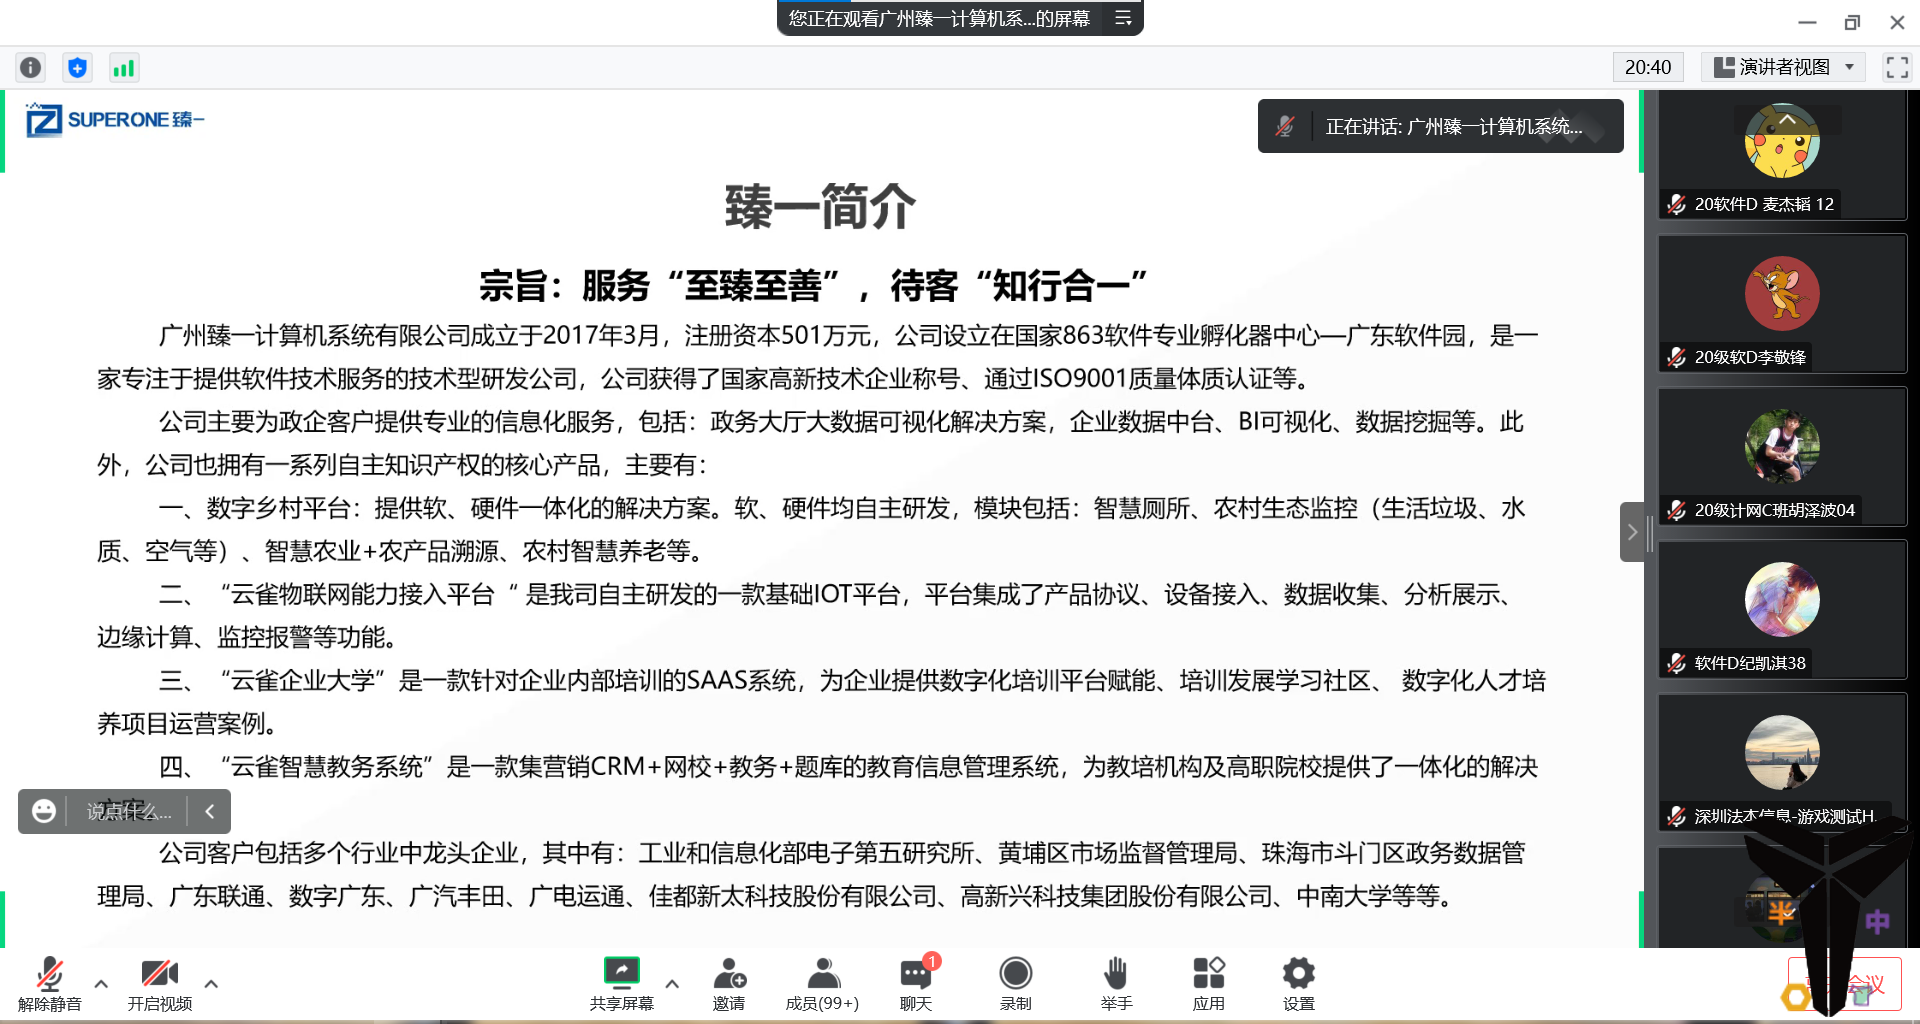Turn on video (开启视频)
The height and width of the screenshot is (1024, 1920).
pos(159,983)
